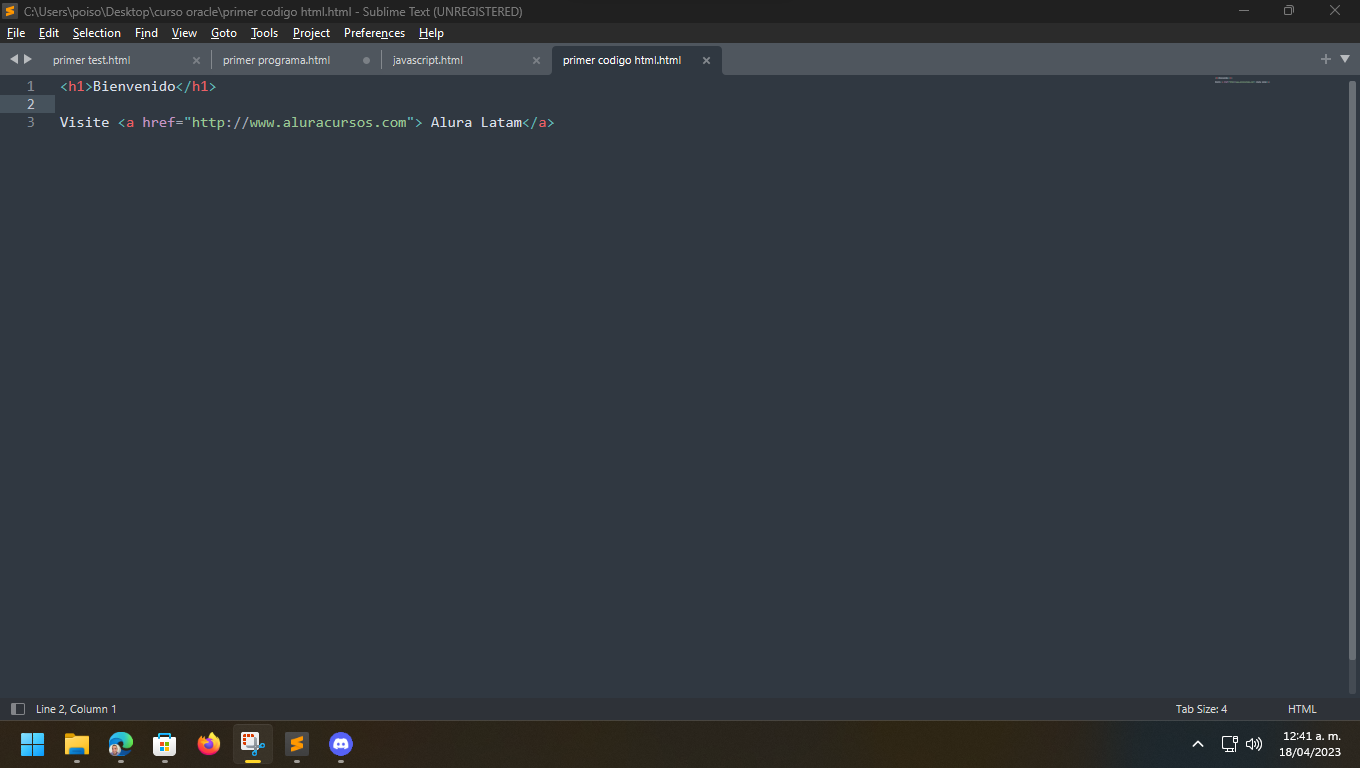The width and height of the screenshot is (1360, 768).
Task: Click line number 3 in gutter
Action: coord(31,122)
